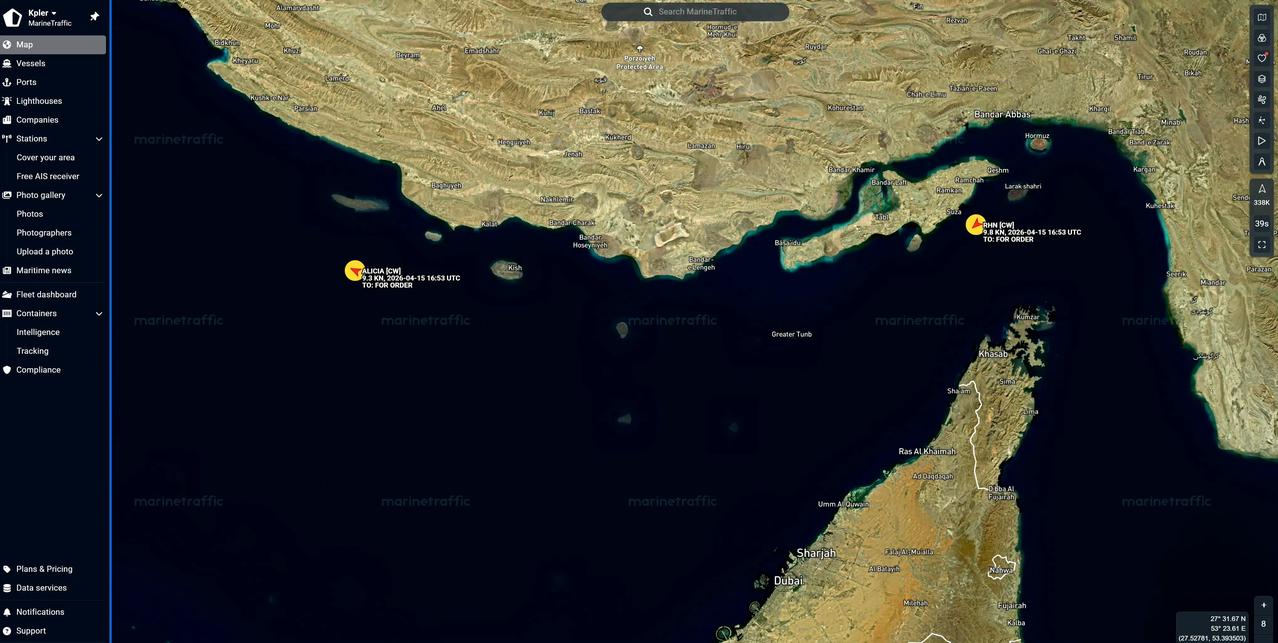The image size is (1278, 643).
Task: Enter fullscreen map mode
Action: click(x=1262, y=245)
